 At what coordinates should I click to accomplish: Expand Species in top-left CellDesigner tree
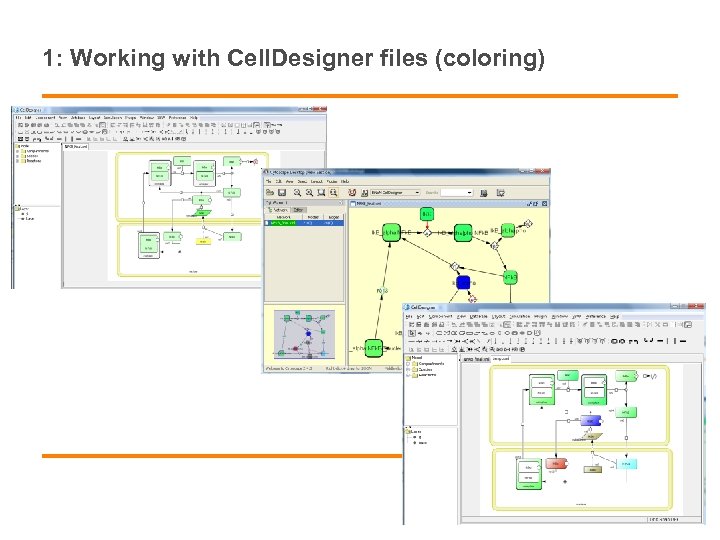17,156
